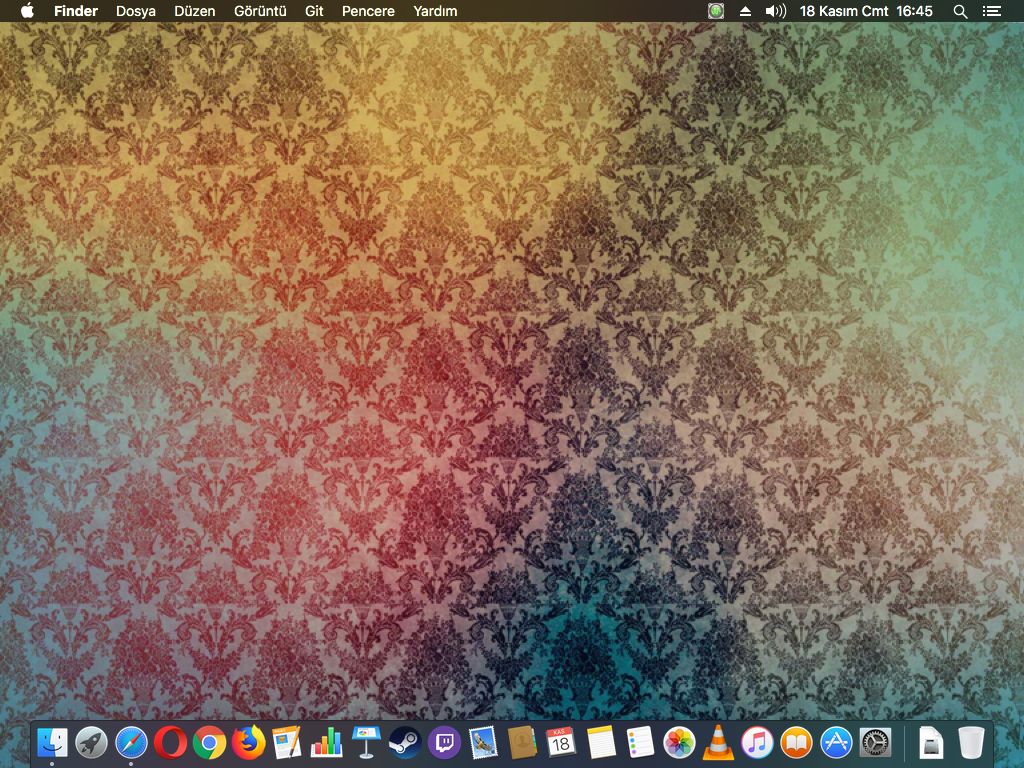
Task: Launch Google Chrome from the dock
Action: [x=209, y=742]
